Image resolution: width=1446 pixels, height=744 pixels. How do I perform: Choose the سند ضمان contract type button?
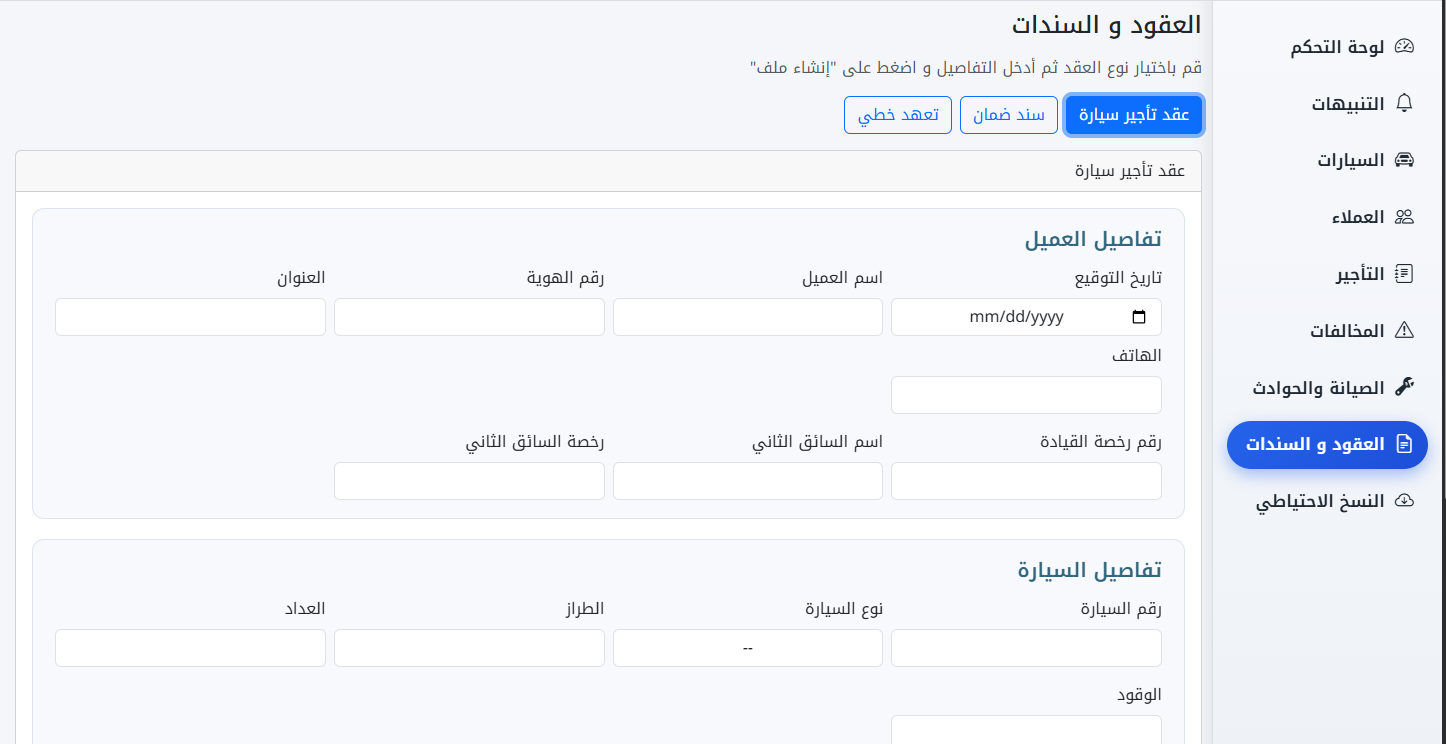(1008, 115)
